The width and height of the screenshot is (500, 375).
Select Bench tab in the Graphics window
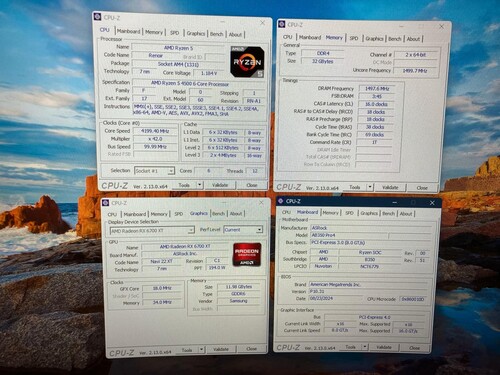coord(218,214)
